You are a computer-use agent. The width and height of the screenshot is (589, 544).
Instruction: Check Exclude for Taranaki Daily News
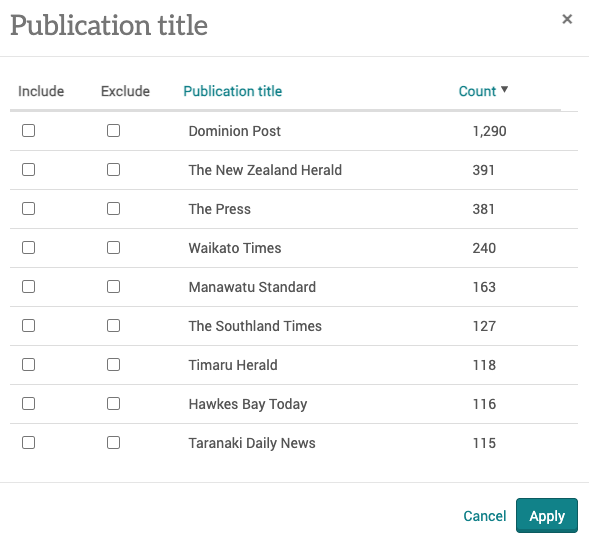click(x=113, y=443)
